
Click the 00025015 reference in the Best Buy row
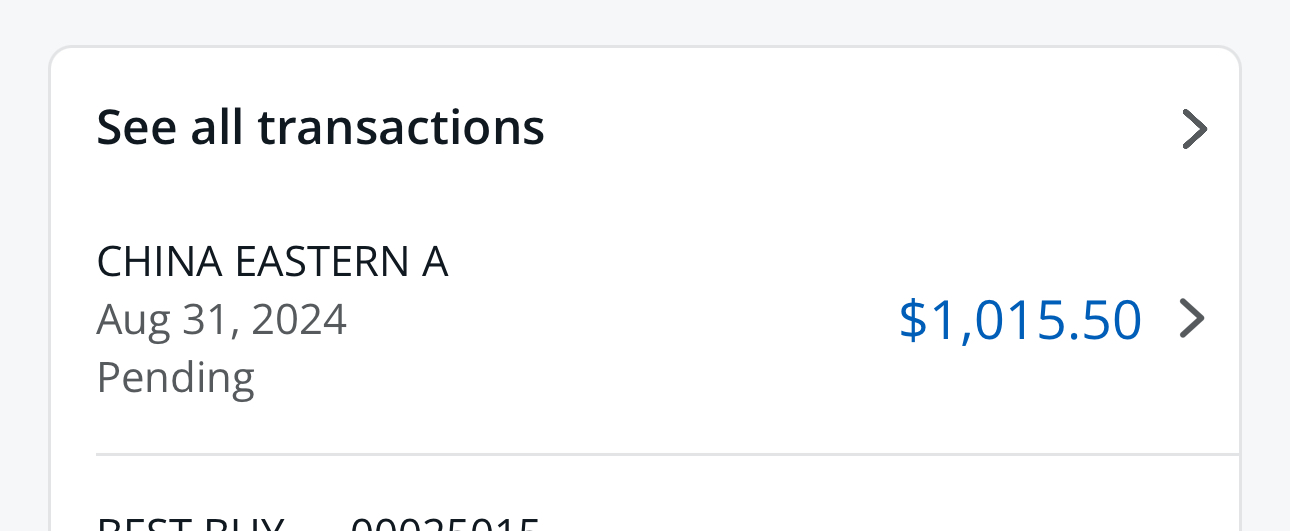click(445, 523)
